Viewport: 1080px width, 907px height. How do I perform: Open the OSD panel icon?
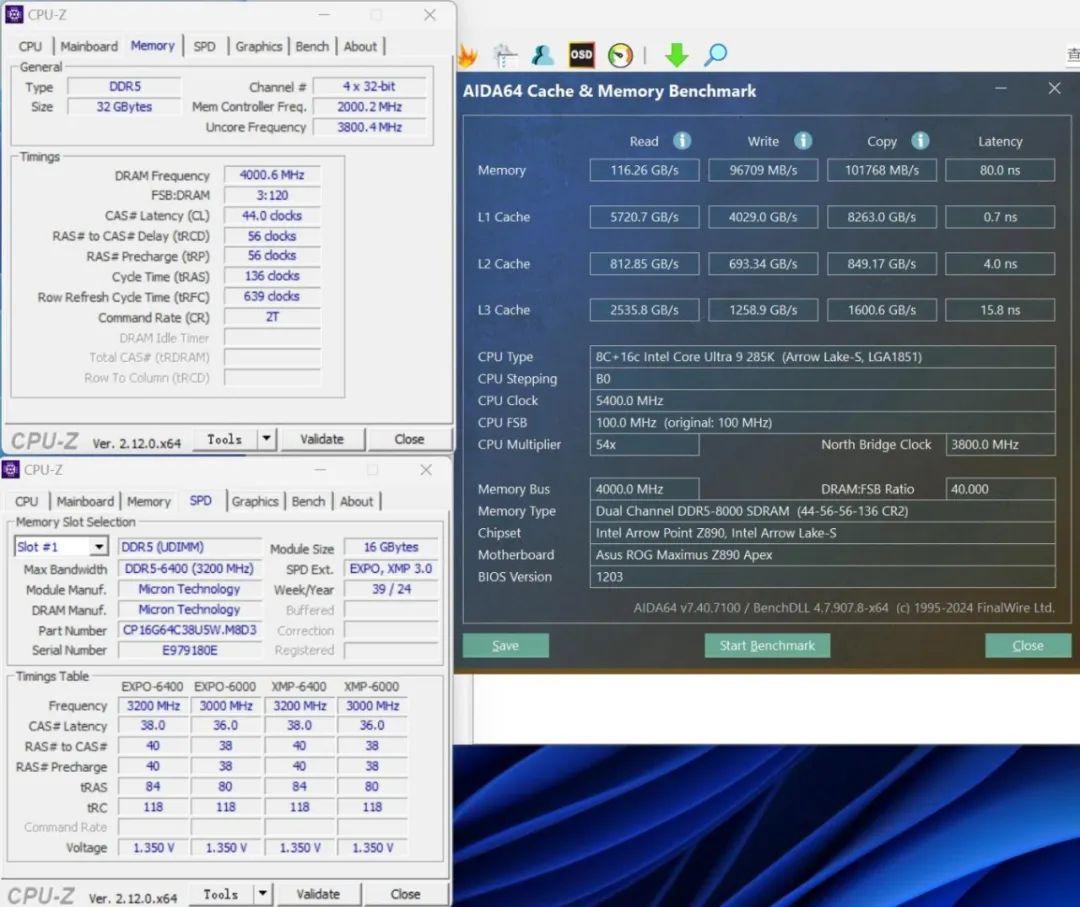point(581,55)
